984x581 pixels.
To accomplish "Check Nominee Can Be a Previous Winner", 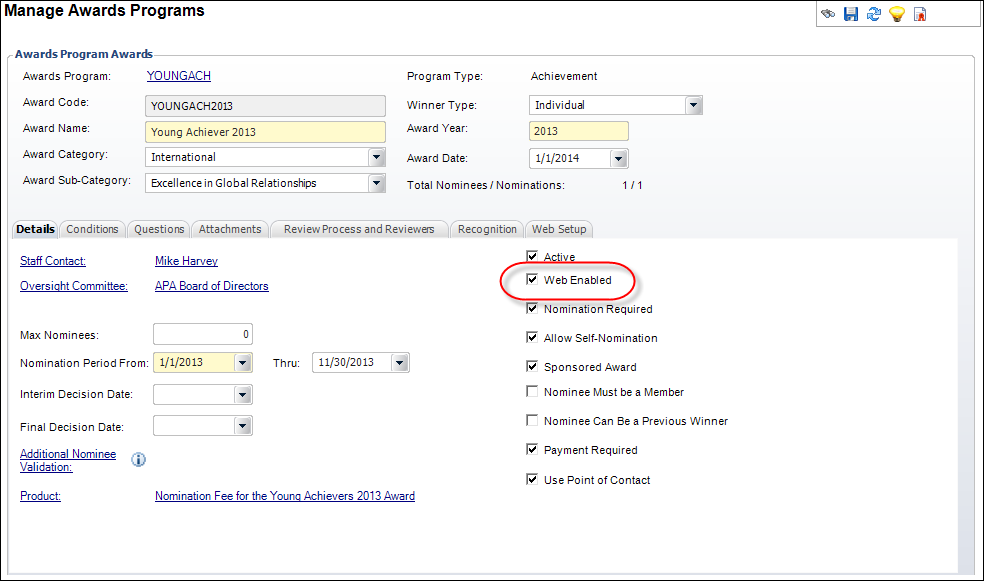I will point(532,420).
